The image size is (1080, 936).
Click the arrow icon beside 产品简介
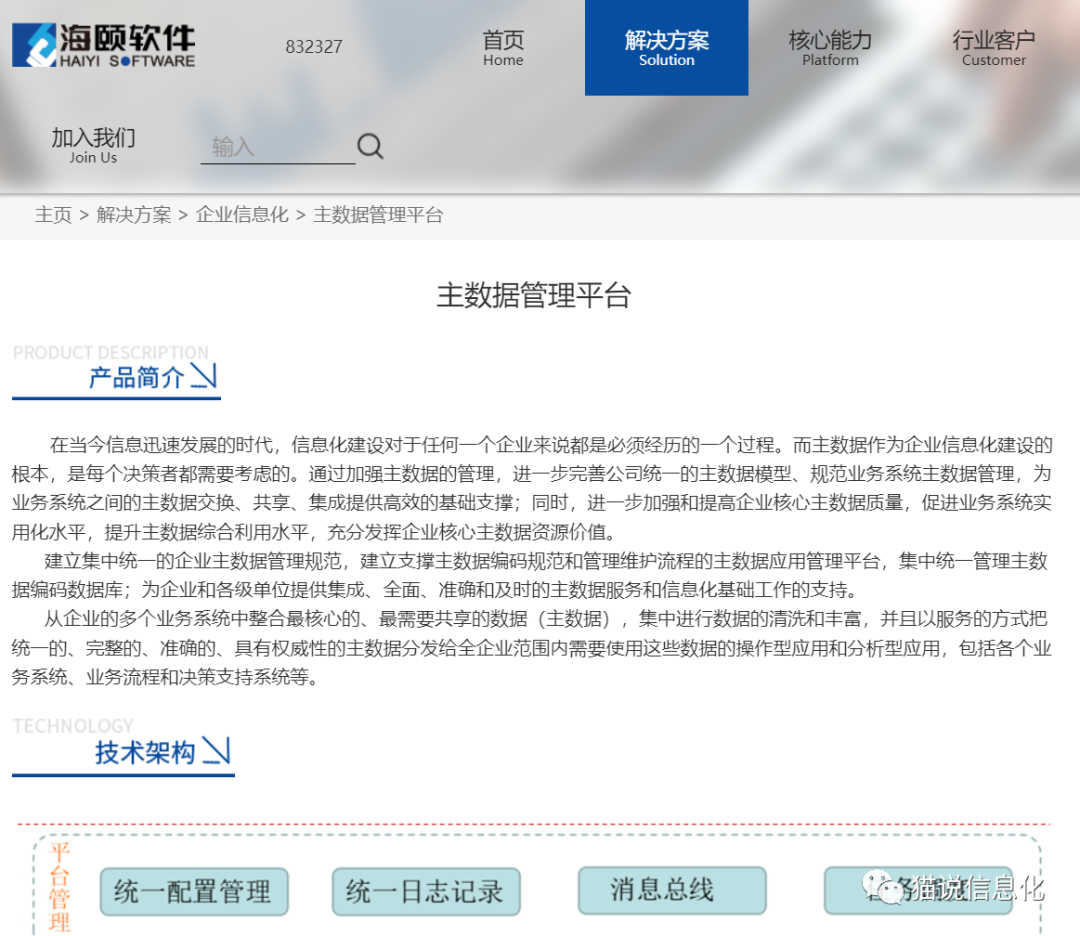click(x=204, y=376)
